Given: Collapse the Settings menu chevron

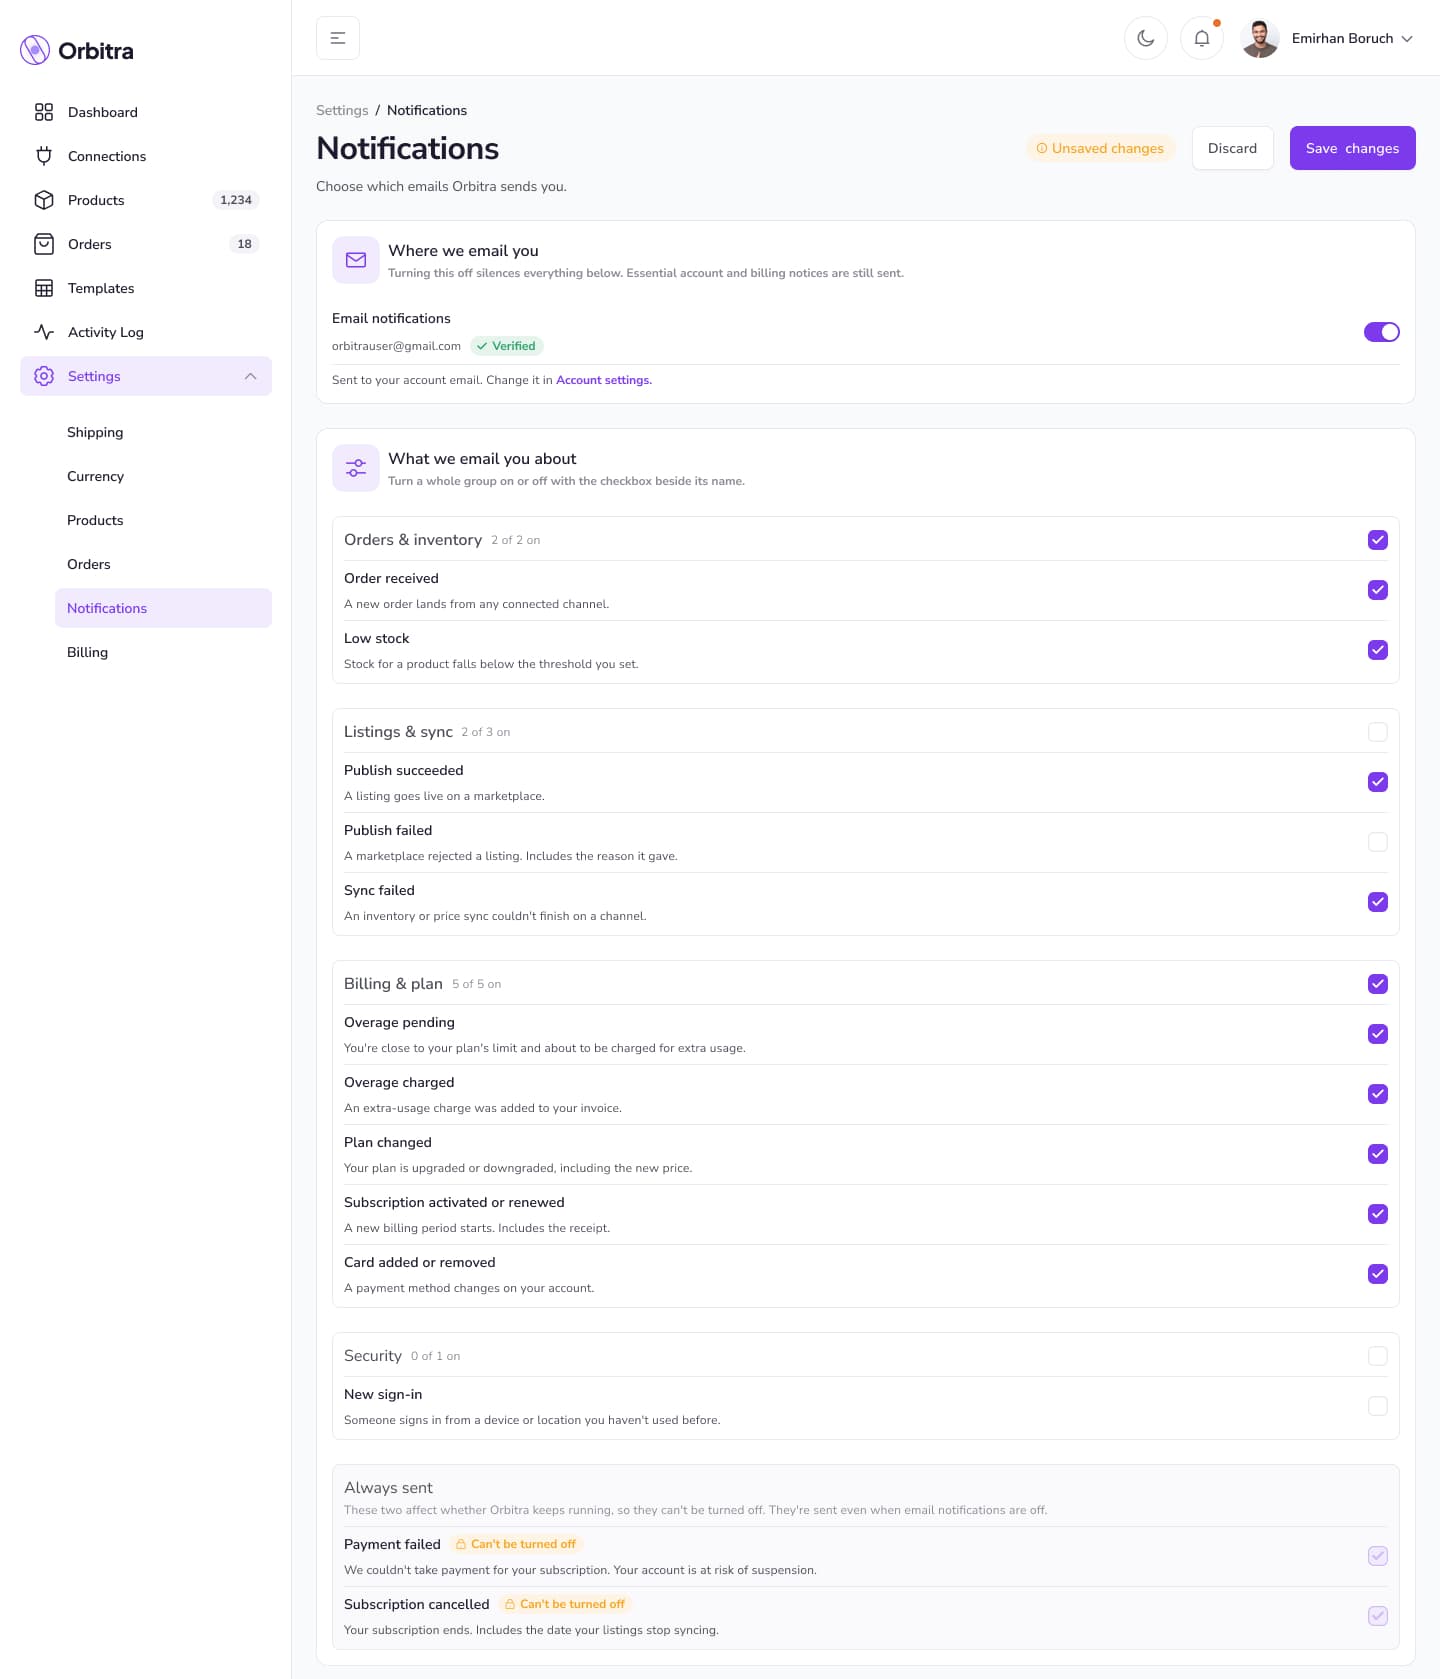Looking at the screenshot, I should (251, 376).
